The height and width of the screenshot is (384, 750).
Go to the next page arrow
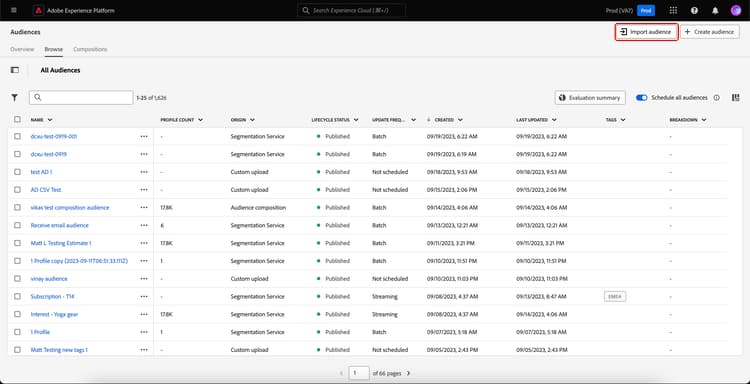408,373
